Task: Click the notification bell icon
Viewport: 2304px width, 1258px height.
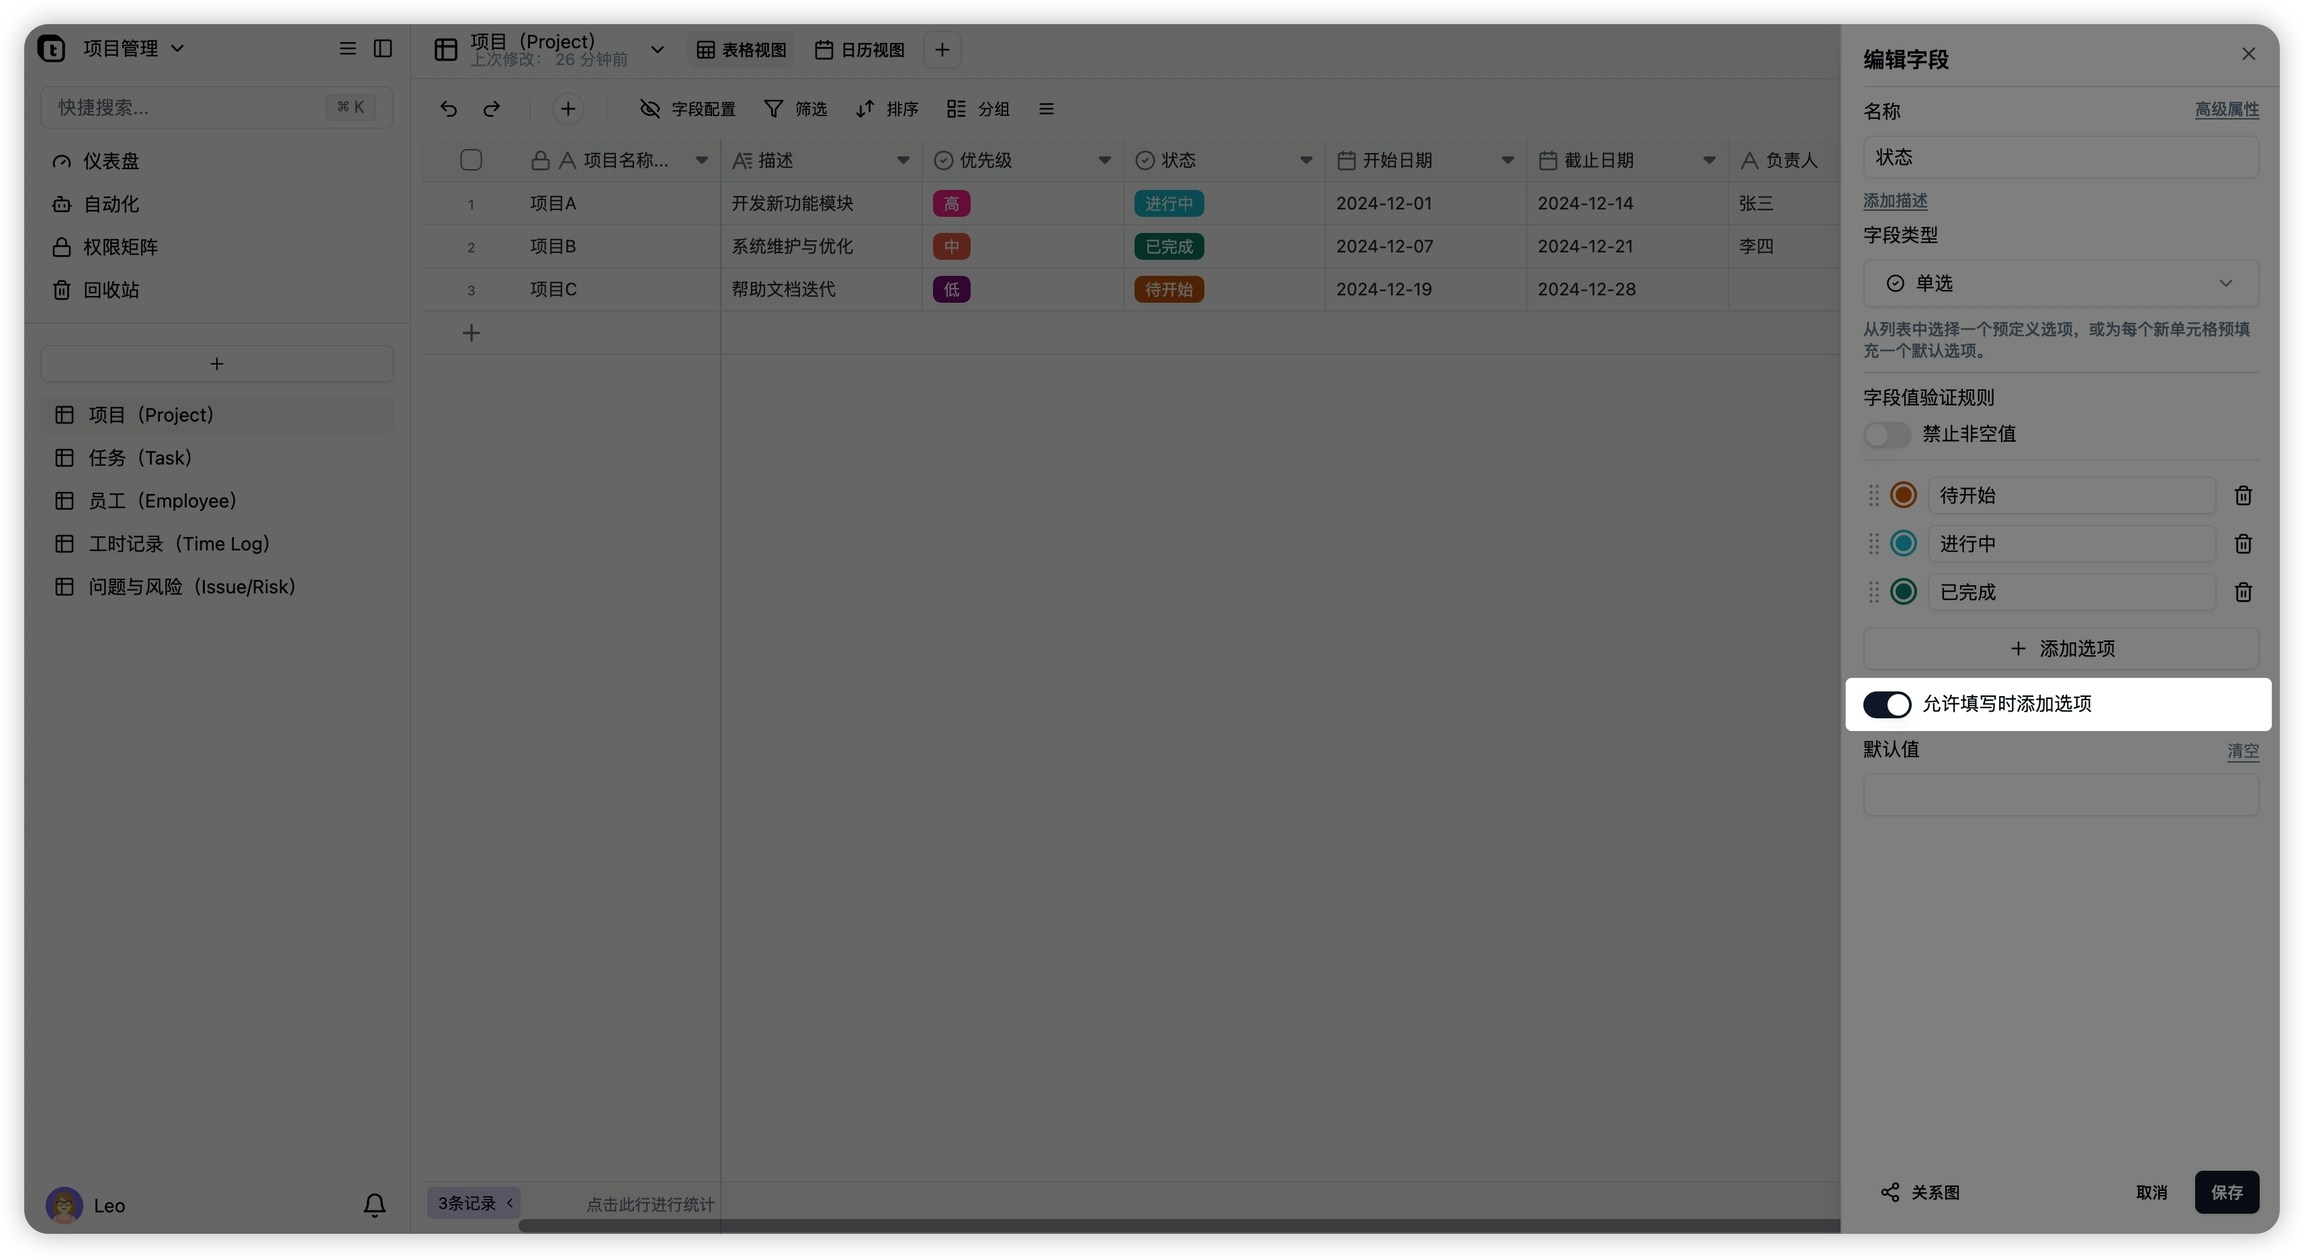Action: (x=374, y=1205)
